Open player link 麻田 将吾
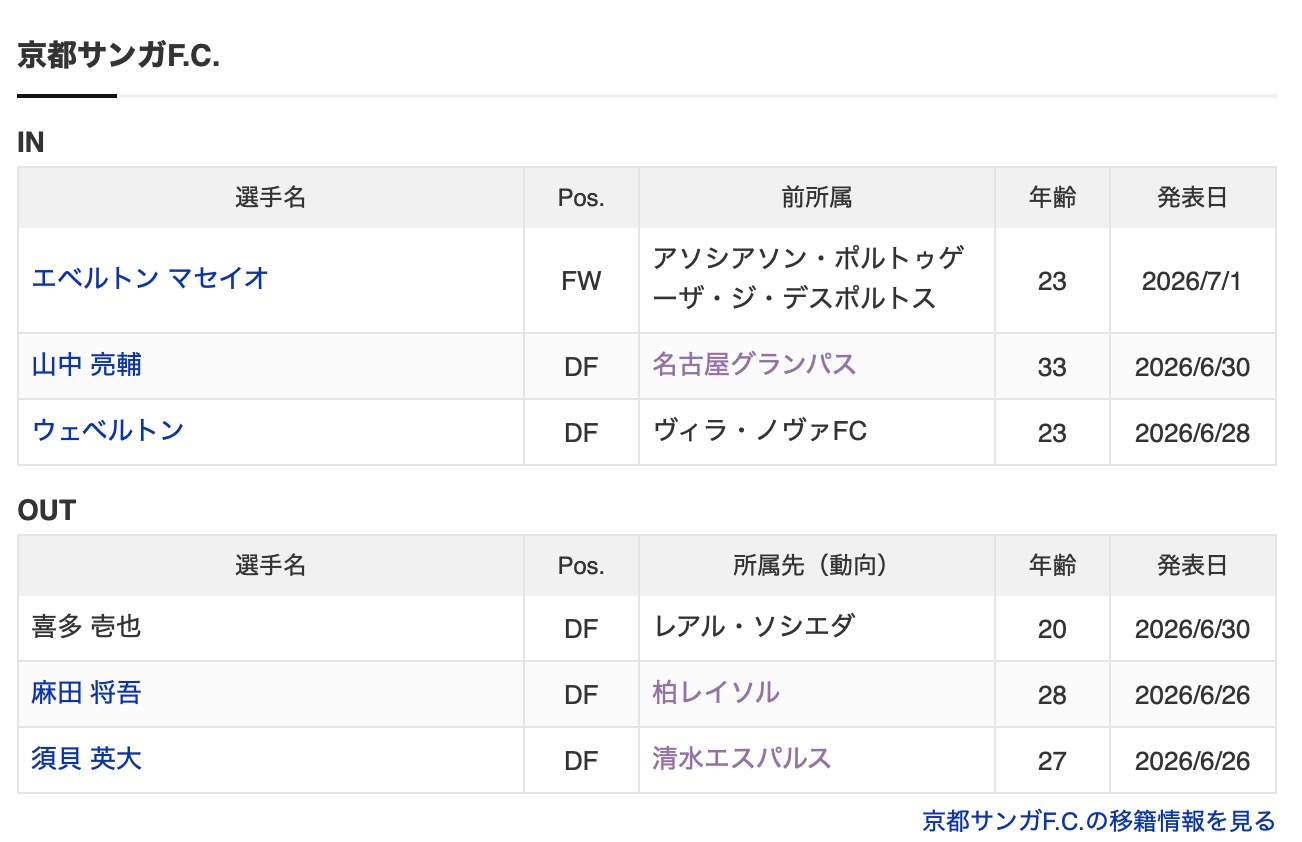Screen dimensions: 1302x842 coord(87,692)
